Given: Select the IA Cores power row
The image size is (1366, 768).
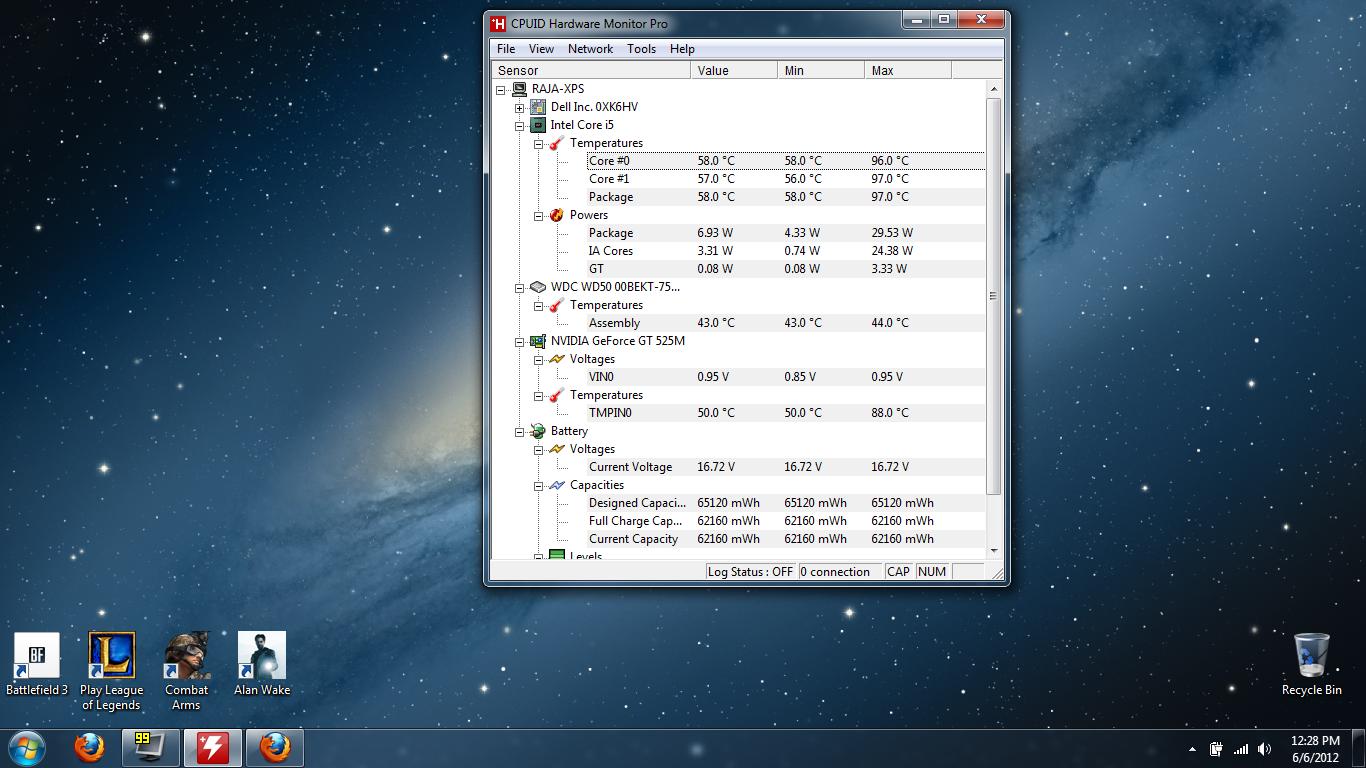Looking at the screenshot, I should click(786, 251).
